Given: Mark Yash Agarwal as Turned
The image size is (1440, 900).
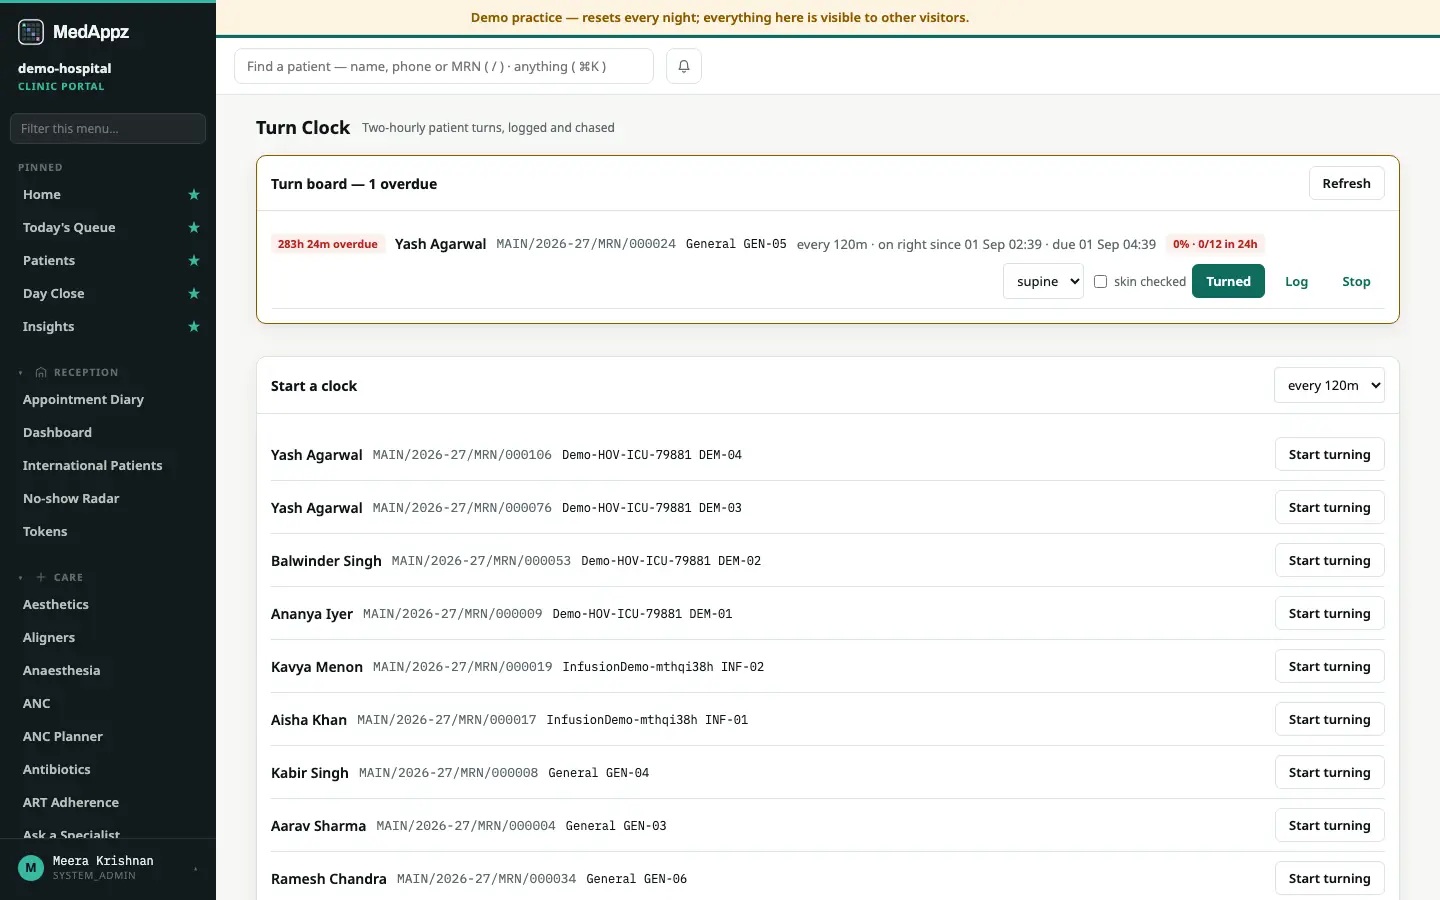Looking at the screenshot, I should point(1228,282).
